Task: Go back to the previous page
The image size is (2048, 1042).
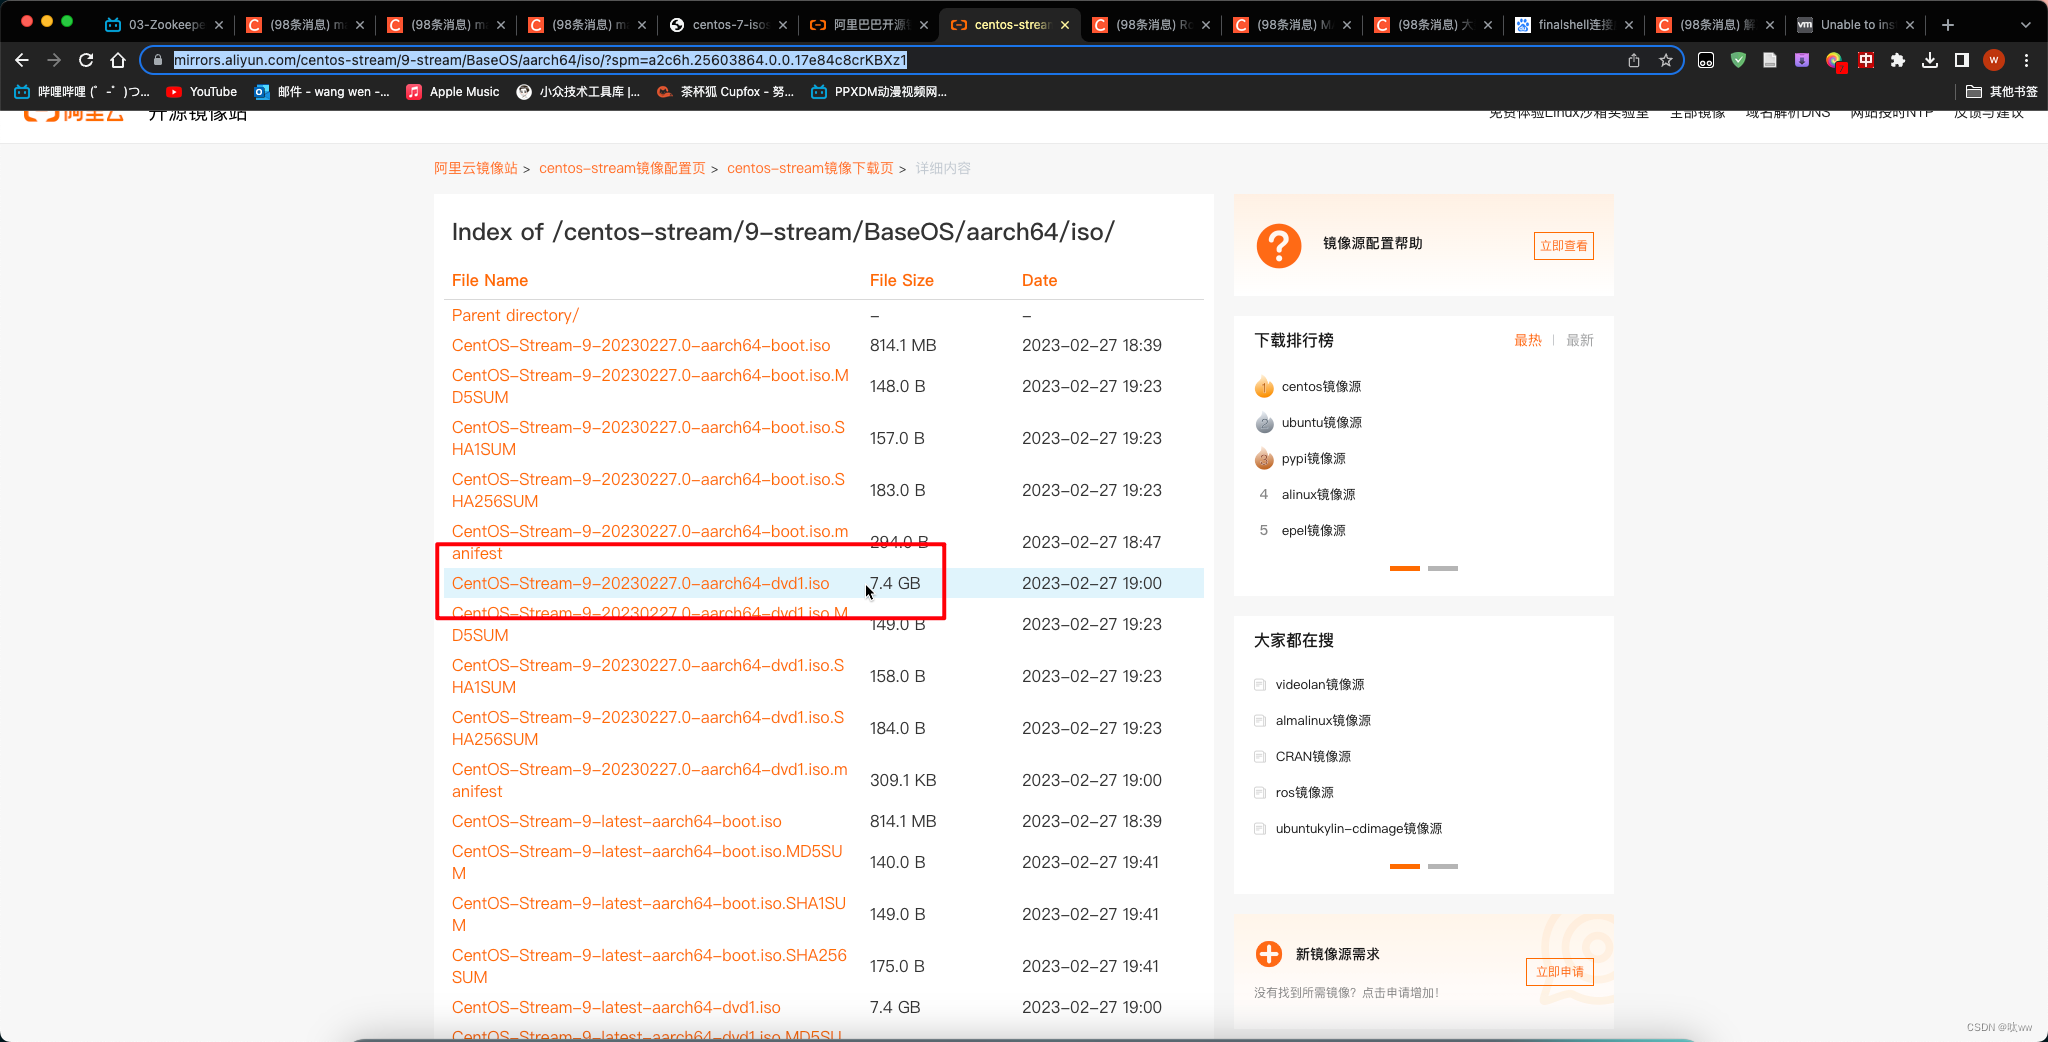Action: pyautogui.click(x=22, y=60)
